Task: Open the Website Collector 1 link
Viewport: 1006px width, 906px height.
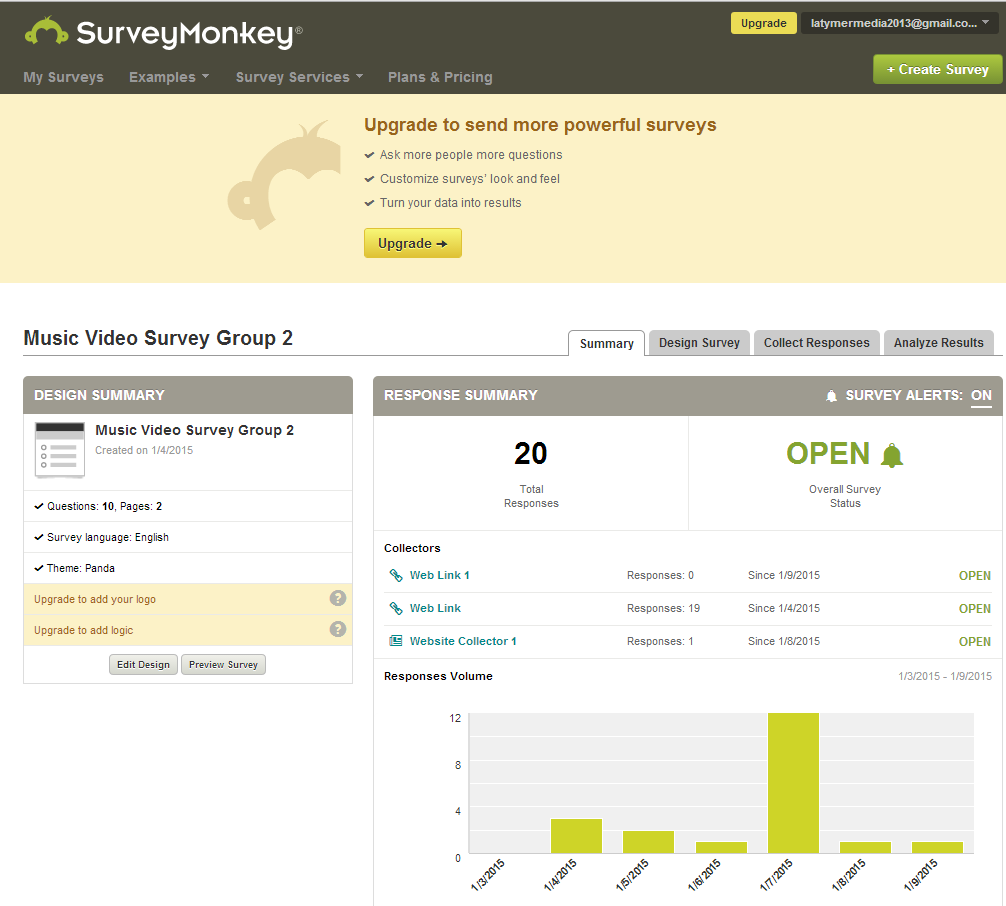Action: [463, 641]
